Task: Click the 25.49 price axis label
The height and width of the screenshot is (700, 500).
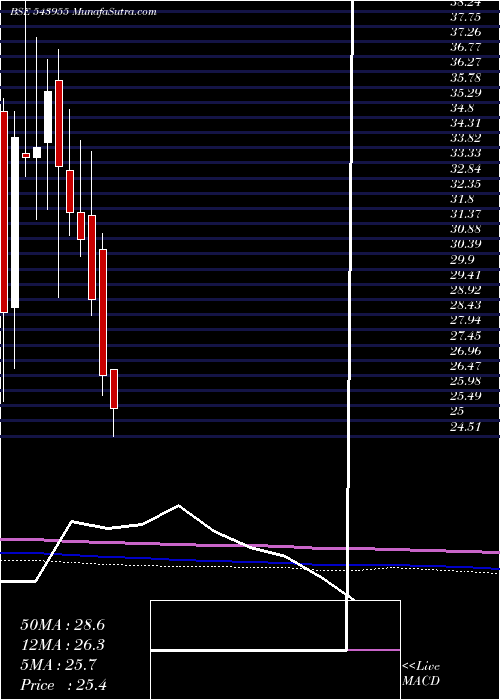Action: coord(465,396)
